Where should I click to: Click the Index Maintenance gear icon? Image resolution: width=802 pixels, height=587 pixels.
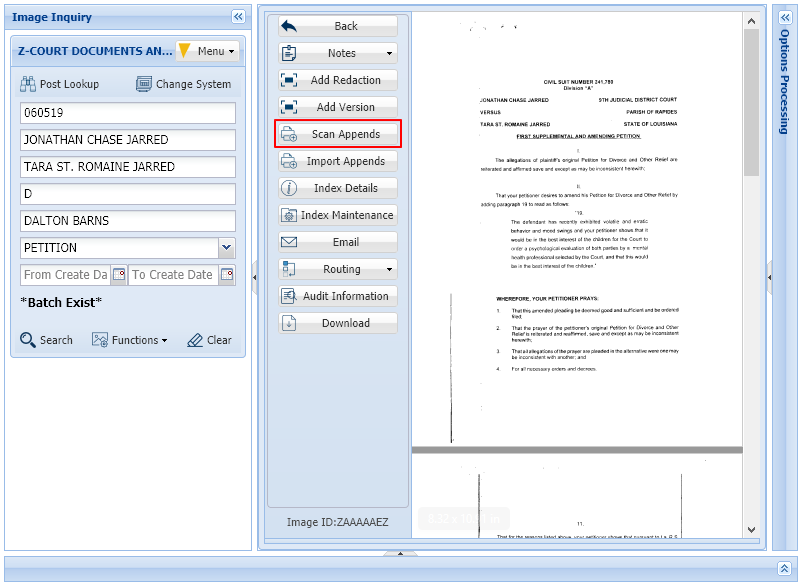coord(289,215)
